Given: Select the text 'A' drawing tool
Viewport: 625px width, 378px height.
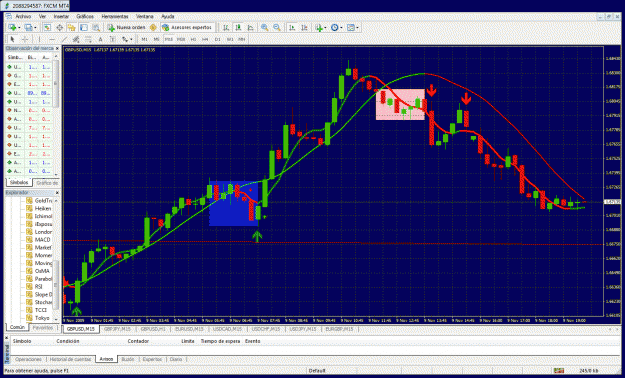Looking at the screenshot, I should (x=100, y=39).
